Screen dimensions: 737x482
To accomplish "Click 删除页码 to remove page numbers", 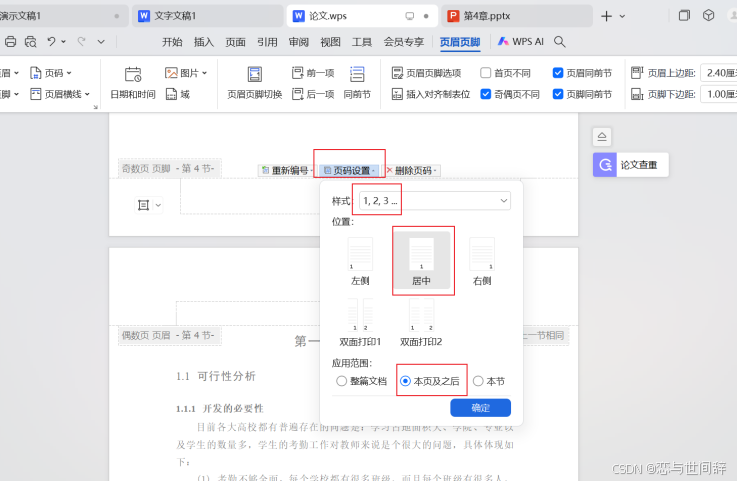I will 412,170.
